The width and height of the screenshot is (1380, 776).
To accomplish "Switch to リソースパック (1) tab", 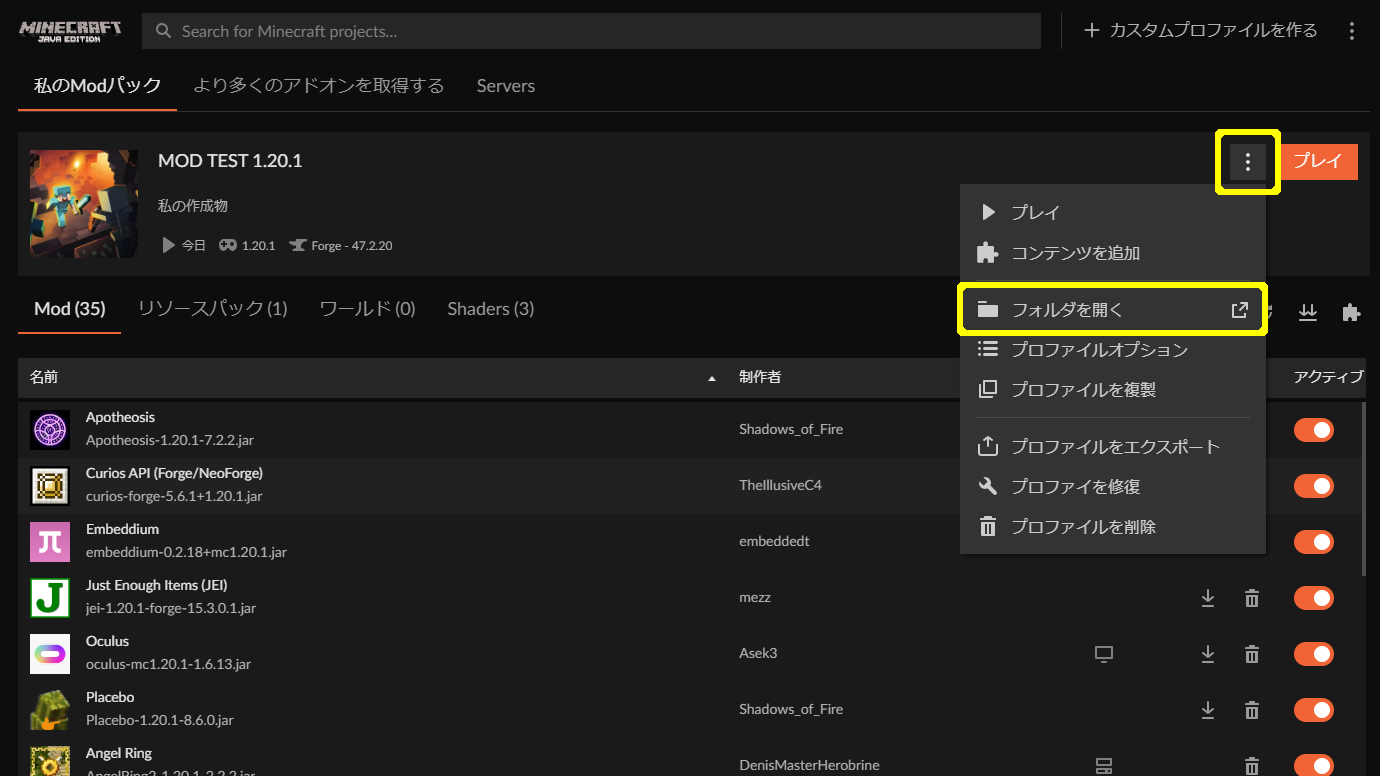I will tap(212, 309).
